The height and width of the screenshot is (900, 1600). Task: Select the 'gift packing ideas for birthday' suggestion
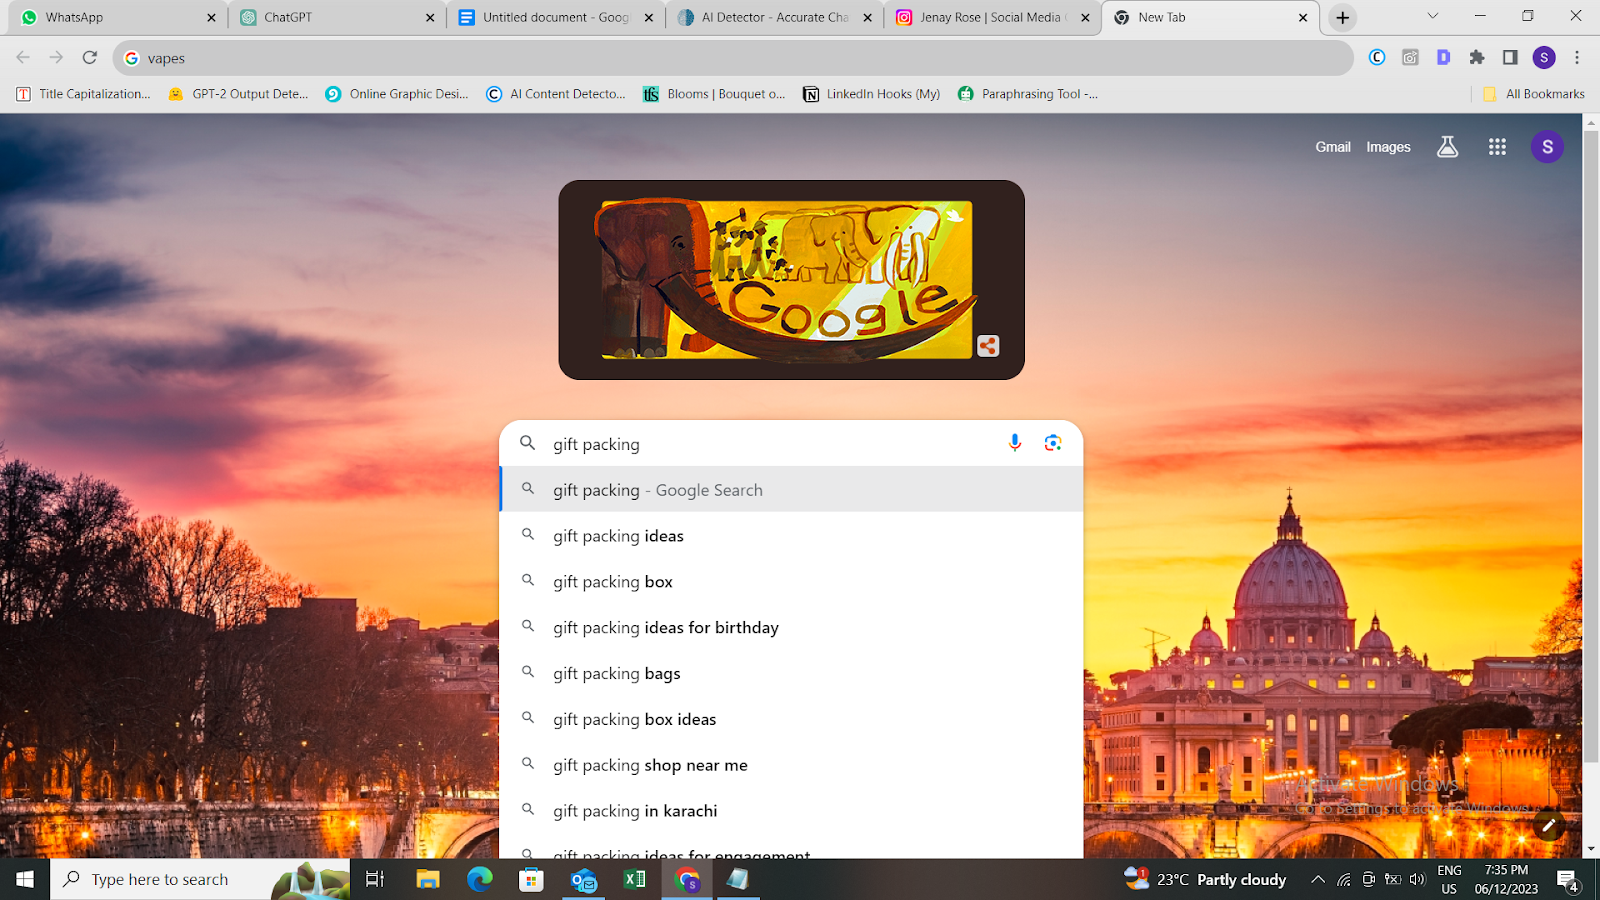[x=666, y=627]
